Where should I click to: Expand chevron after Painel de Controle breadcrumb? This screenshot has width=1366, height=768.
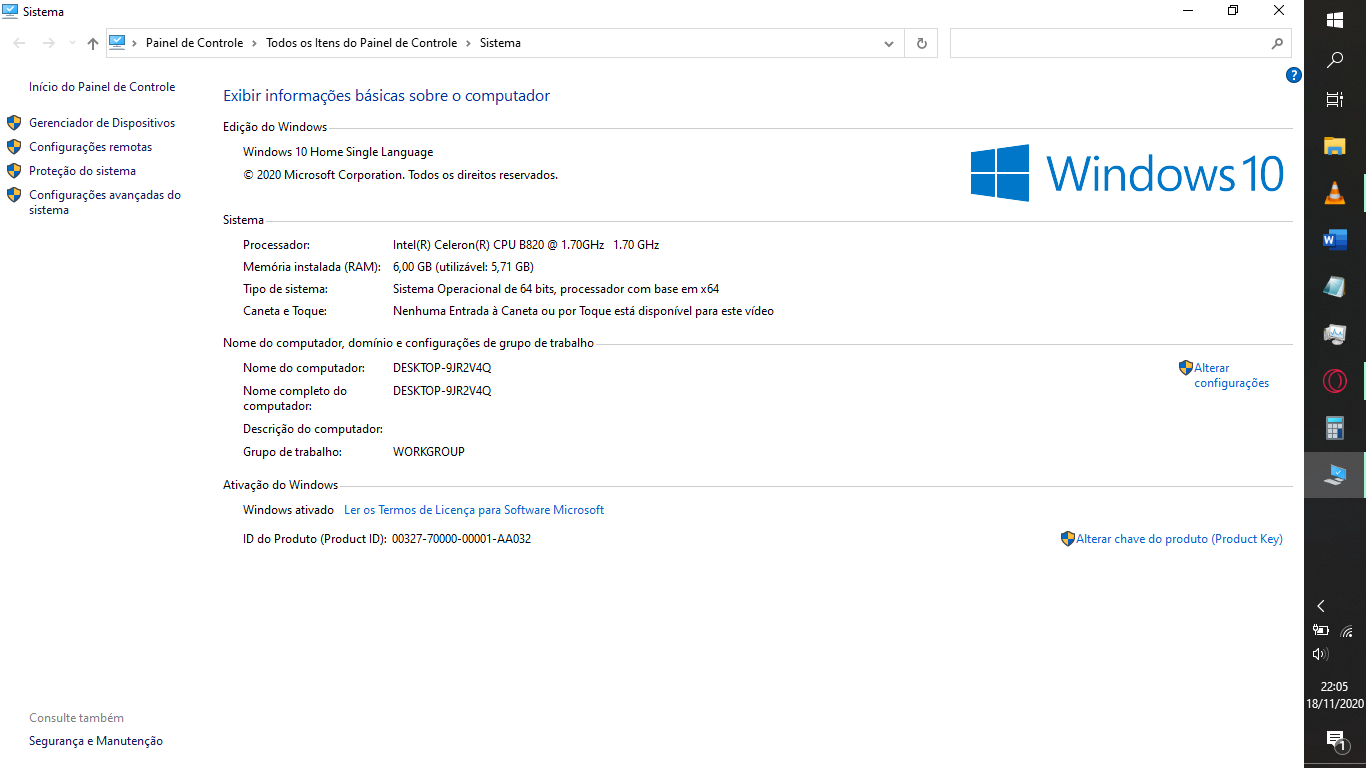(x=254, y=43)
